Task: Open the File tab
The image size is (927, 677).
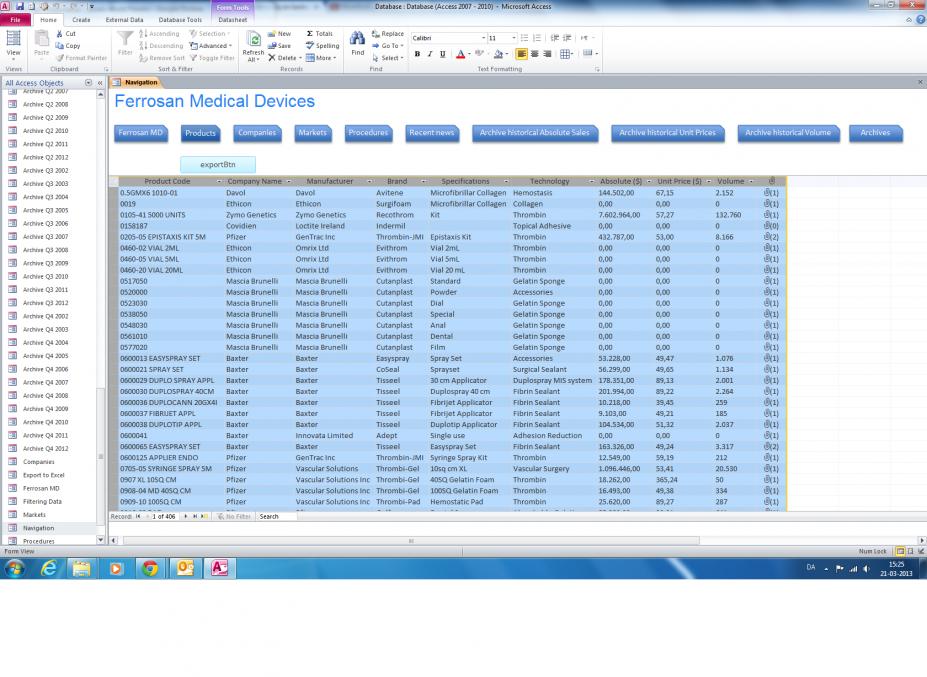Action: 15,20
